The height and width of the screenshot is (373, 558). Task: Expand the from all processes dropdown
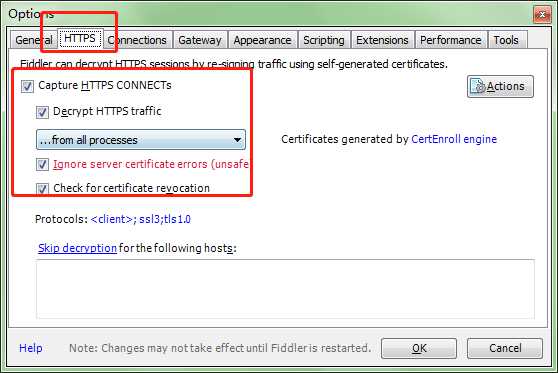pyautogui.click(x=141, y=140)
